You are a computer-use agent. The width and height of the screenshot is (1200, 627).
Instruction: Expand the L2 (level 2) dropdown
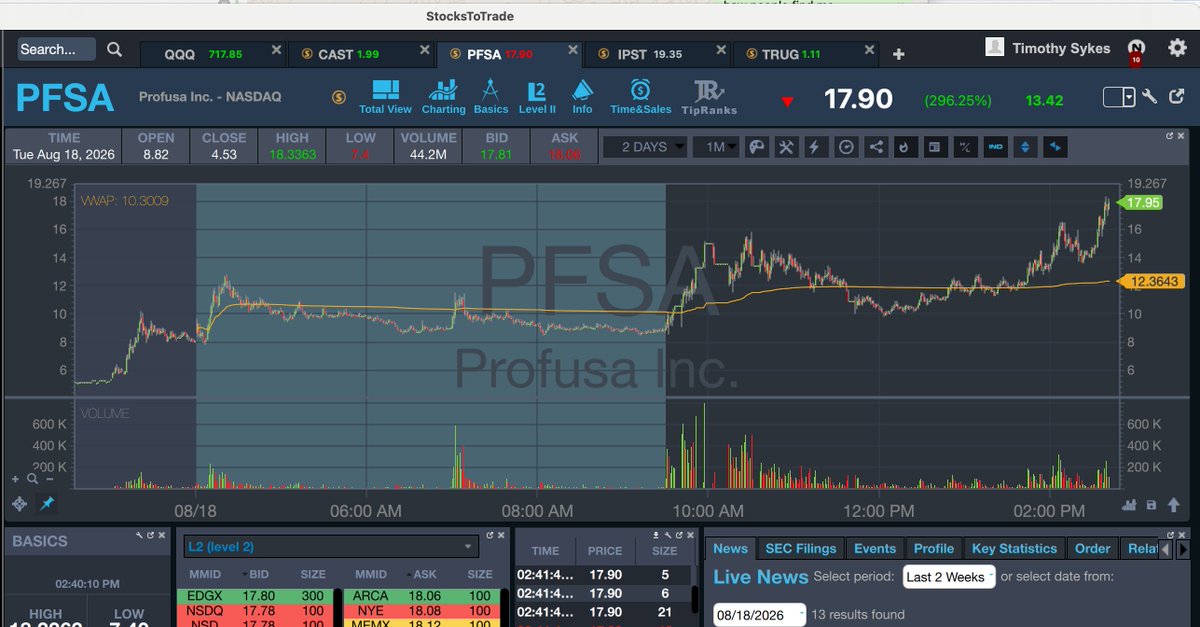(x=330, y=546)
